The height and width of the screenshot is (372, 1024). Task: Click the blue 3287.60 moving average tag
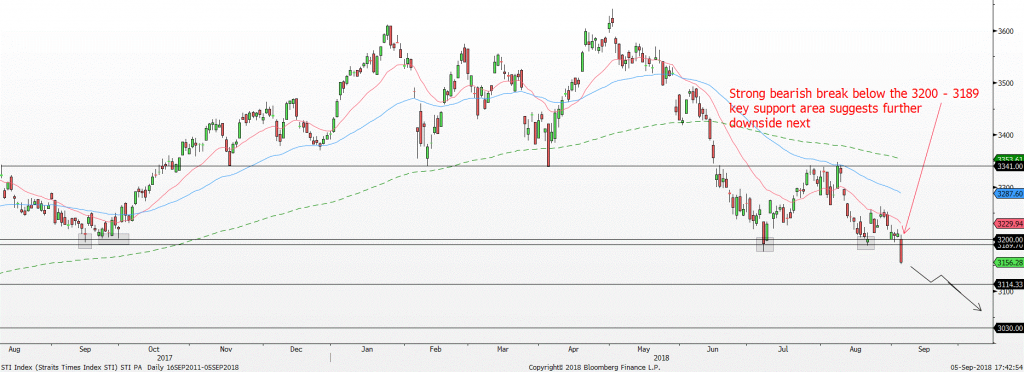(x=1008, y=193)
